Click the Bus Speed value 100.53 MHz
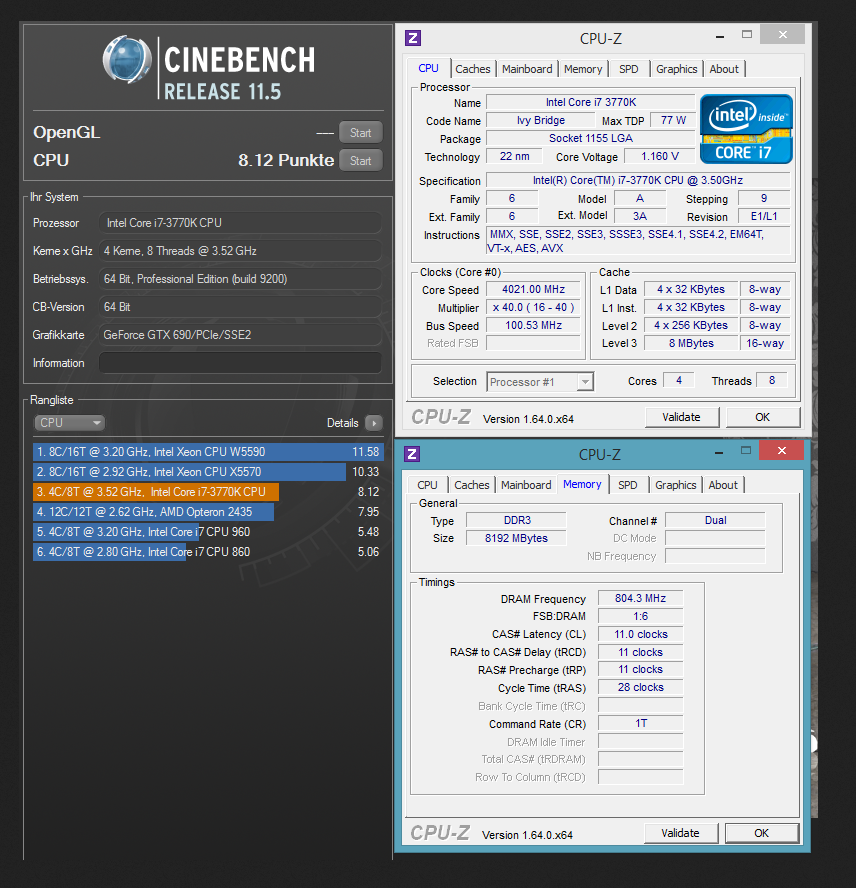 click(533, 326)
